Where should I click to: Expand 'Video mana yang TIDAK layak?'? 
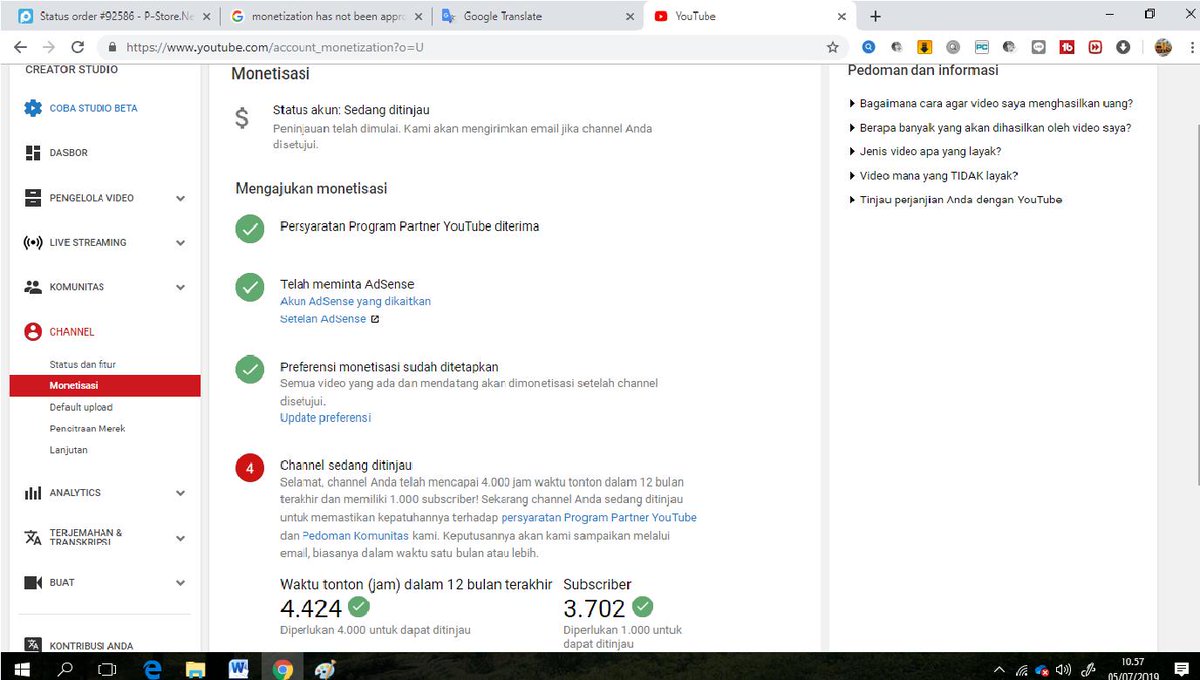click(933, 175)
